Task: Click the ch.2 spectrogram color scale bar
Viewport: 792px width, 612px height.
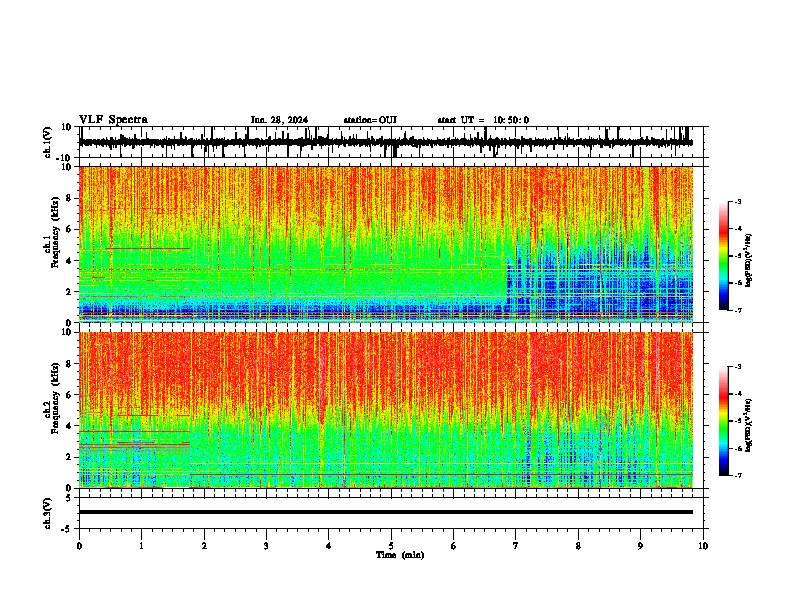Action: pyautogui.click(x=723, y=421)
